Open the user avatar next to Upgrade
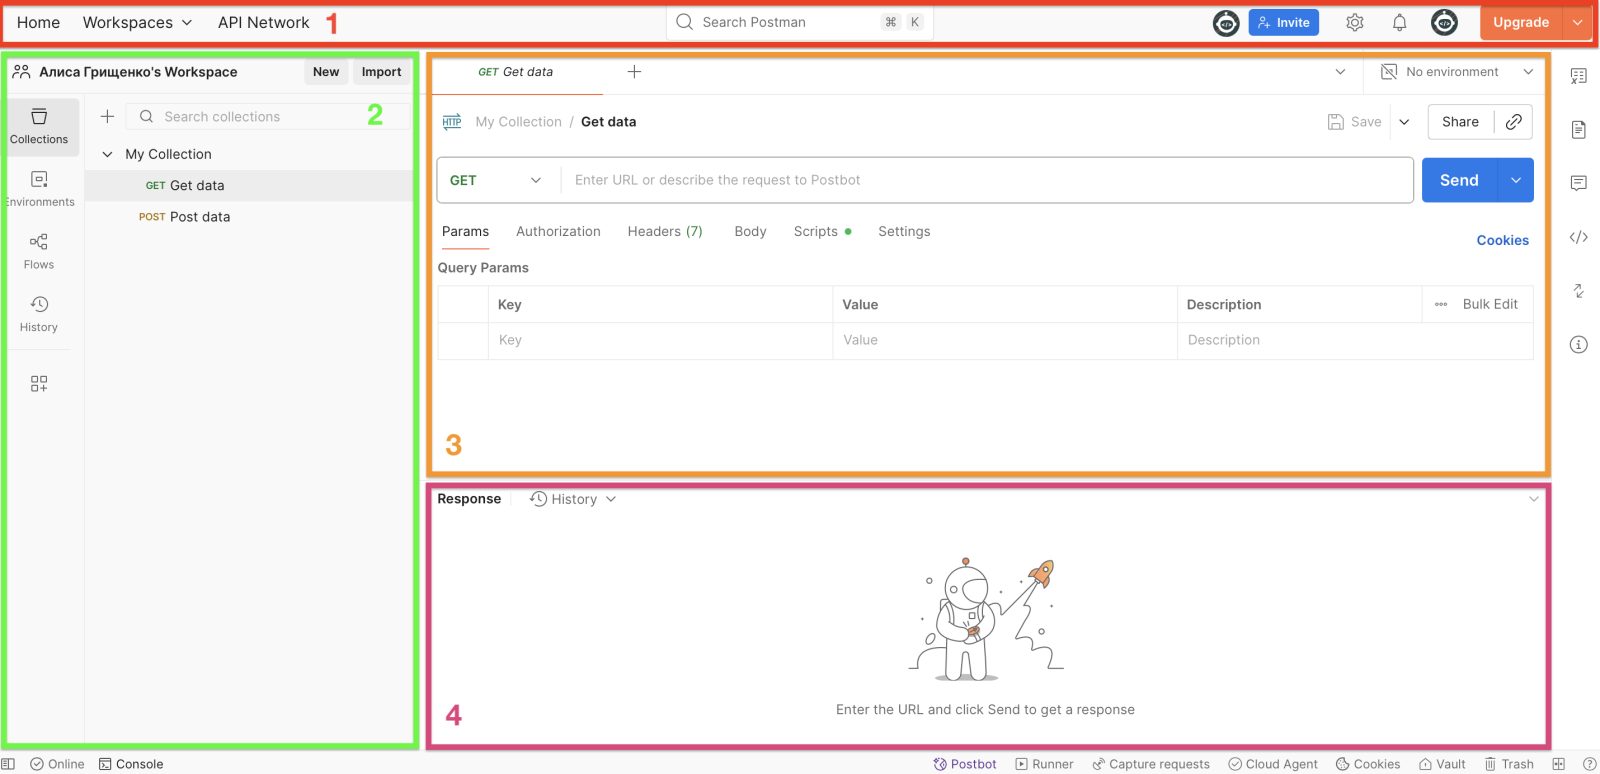This screenshot has width=1600, height=774. (x=1444, y=22)
